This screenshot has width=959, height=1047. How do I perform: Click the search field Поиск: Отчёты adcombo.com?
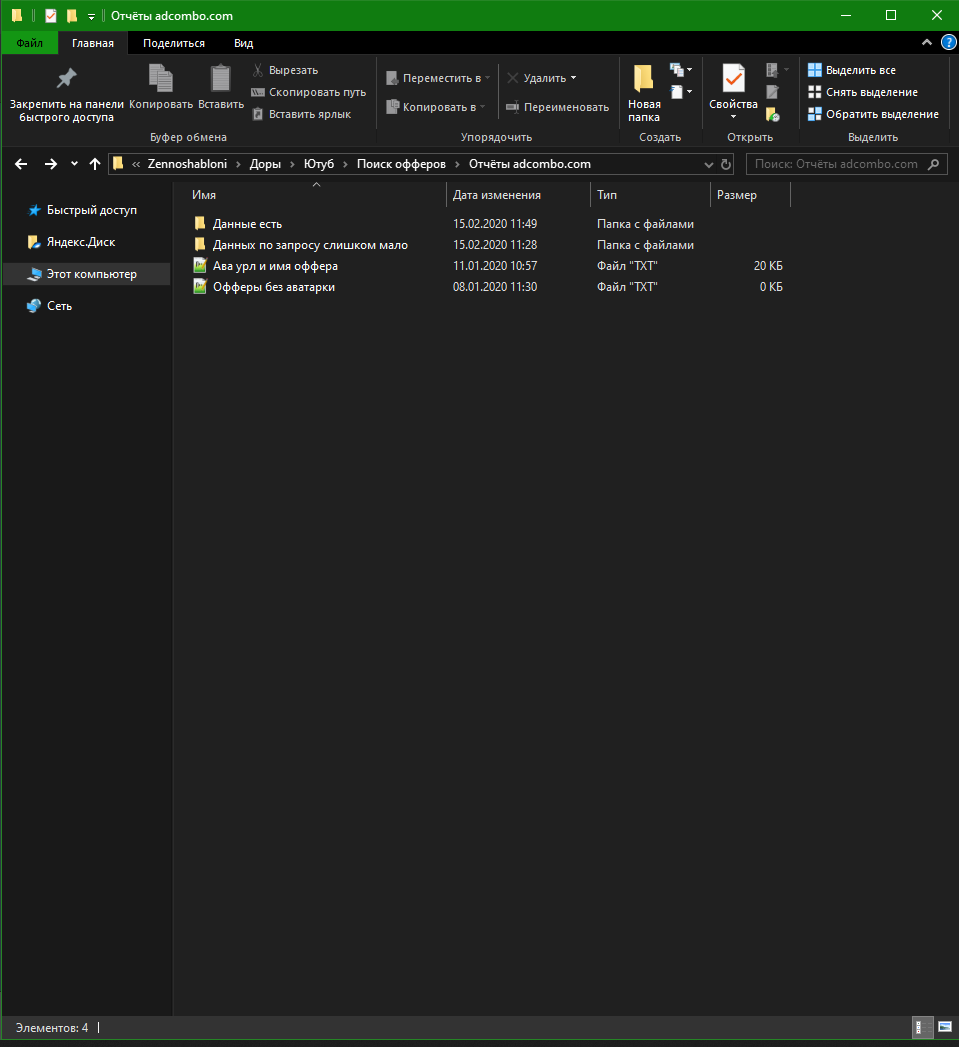tap(836, 164)
